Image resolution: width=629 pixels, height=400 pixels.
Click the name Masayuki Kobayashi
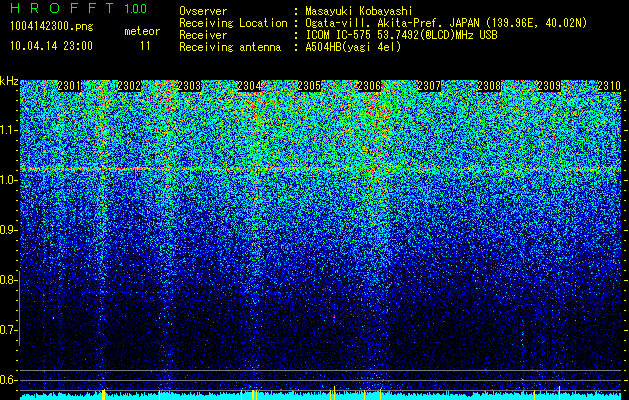359,11
